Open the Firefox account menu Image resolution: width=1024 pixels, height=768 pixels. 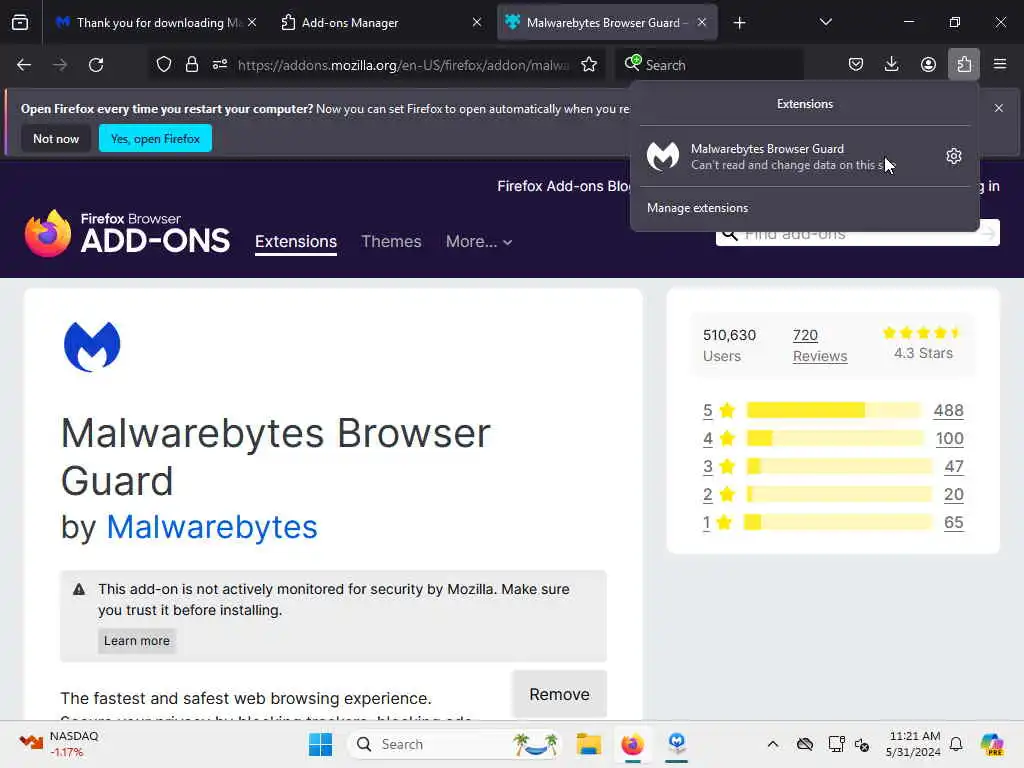point(928,65)
